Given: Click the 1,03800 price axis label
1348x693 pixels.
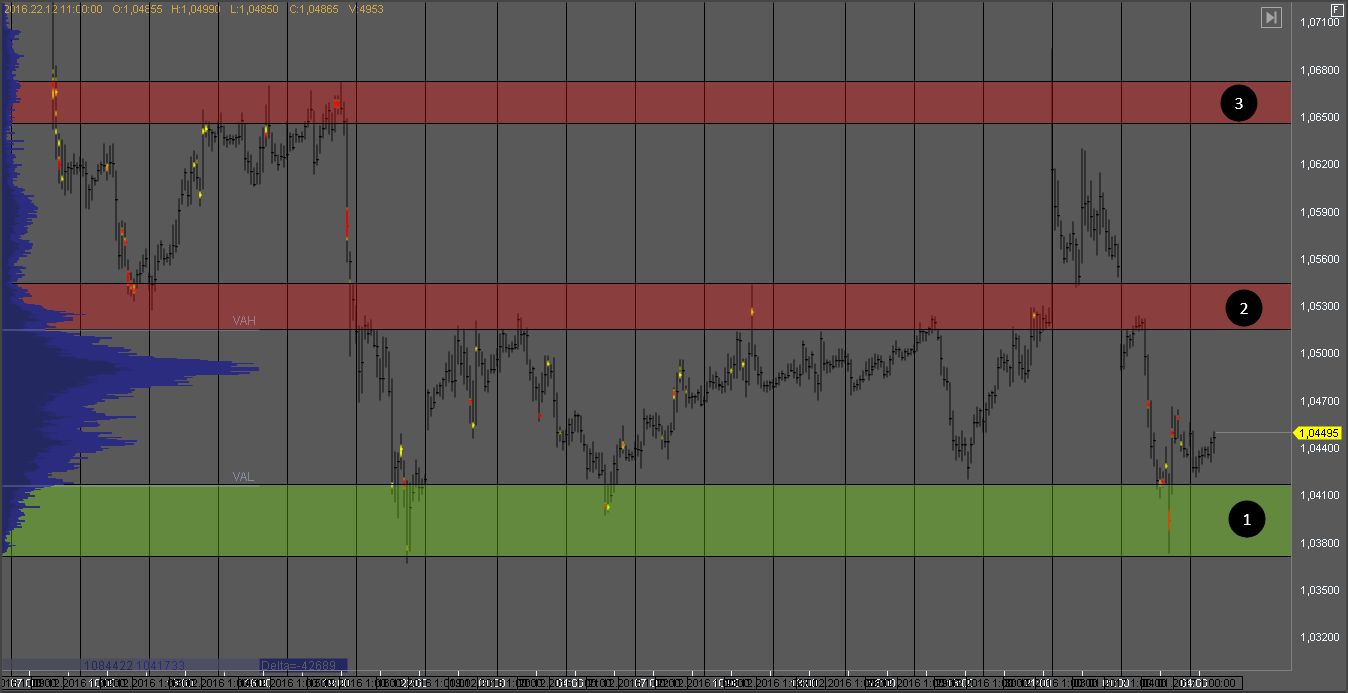Looking at the screenshot, I should point(1321,543).
